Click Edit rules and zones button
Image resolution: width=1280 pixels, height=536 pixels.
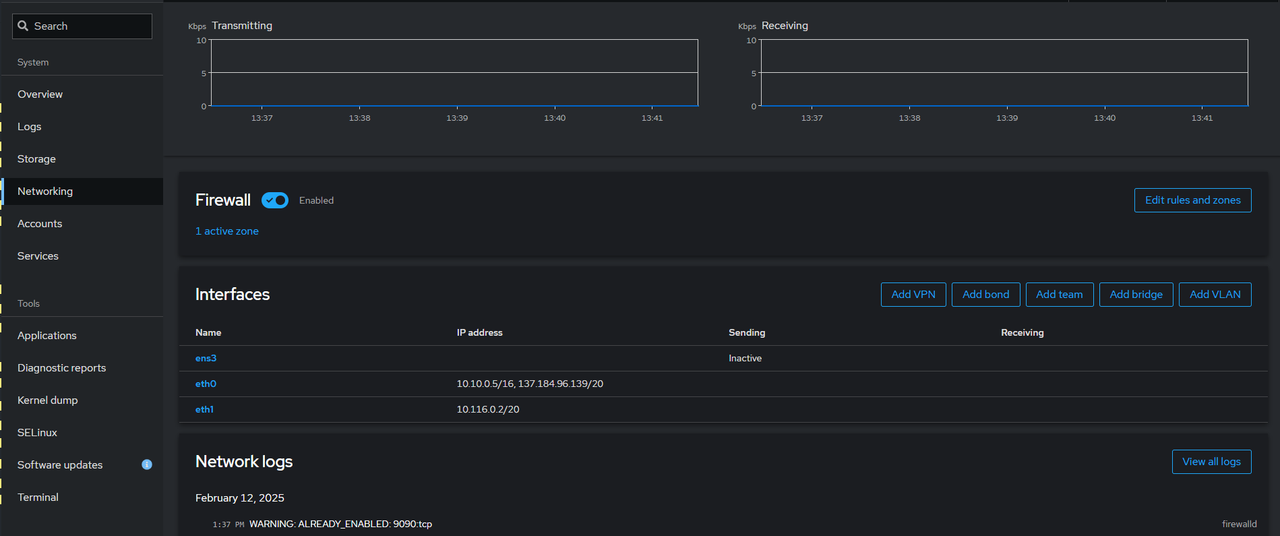pyautogui.click(x=1192, y=200)
